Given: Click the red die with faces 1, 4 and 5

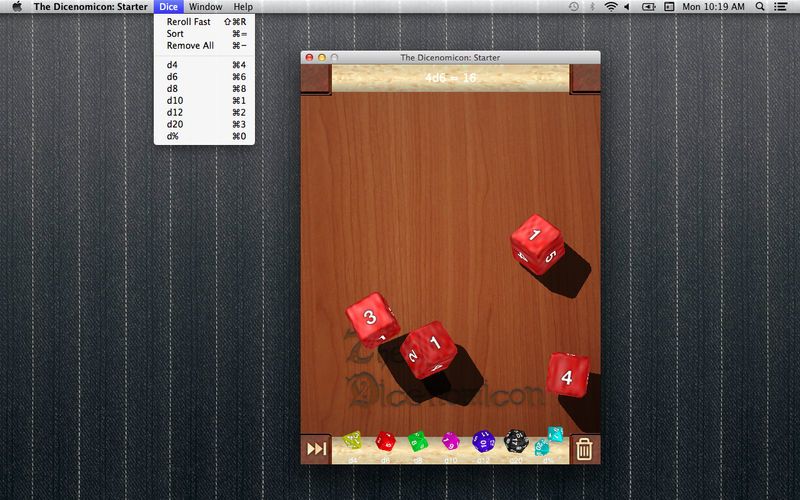Looking at the screenshot, I should (537, 244).
